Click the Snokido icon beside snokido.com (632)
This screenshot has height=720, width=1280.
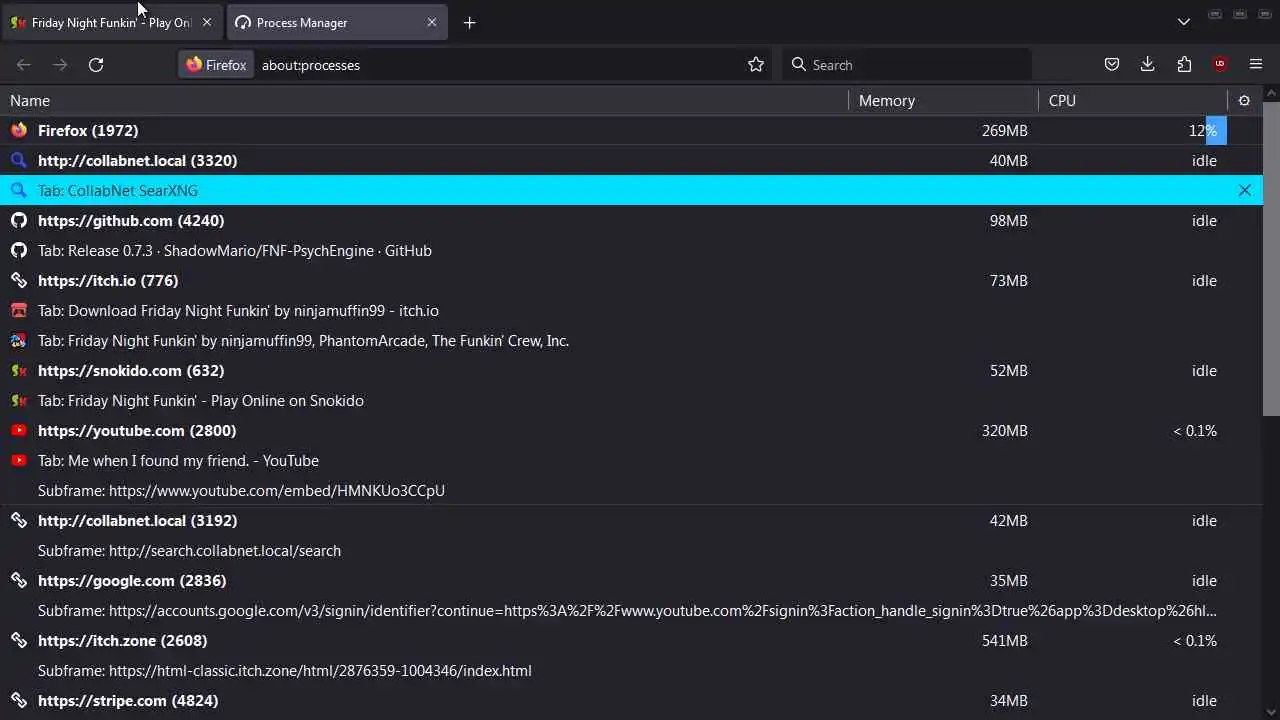pyautogui.click(x=18, y=370)
